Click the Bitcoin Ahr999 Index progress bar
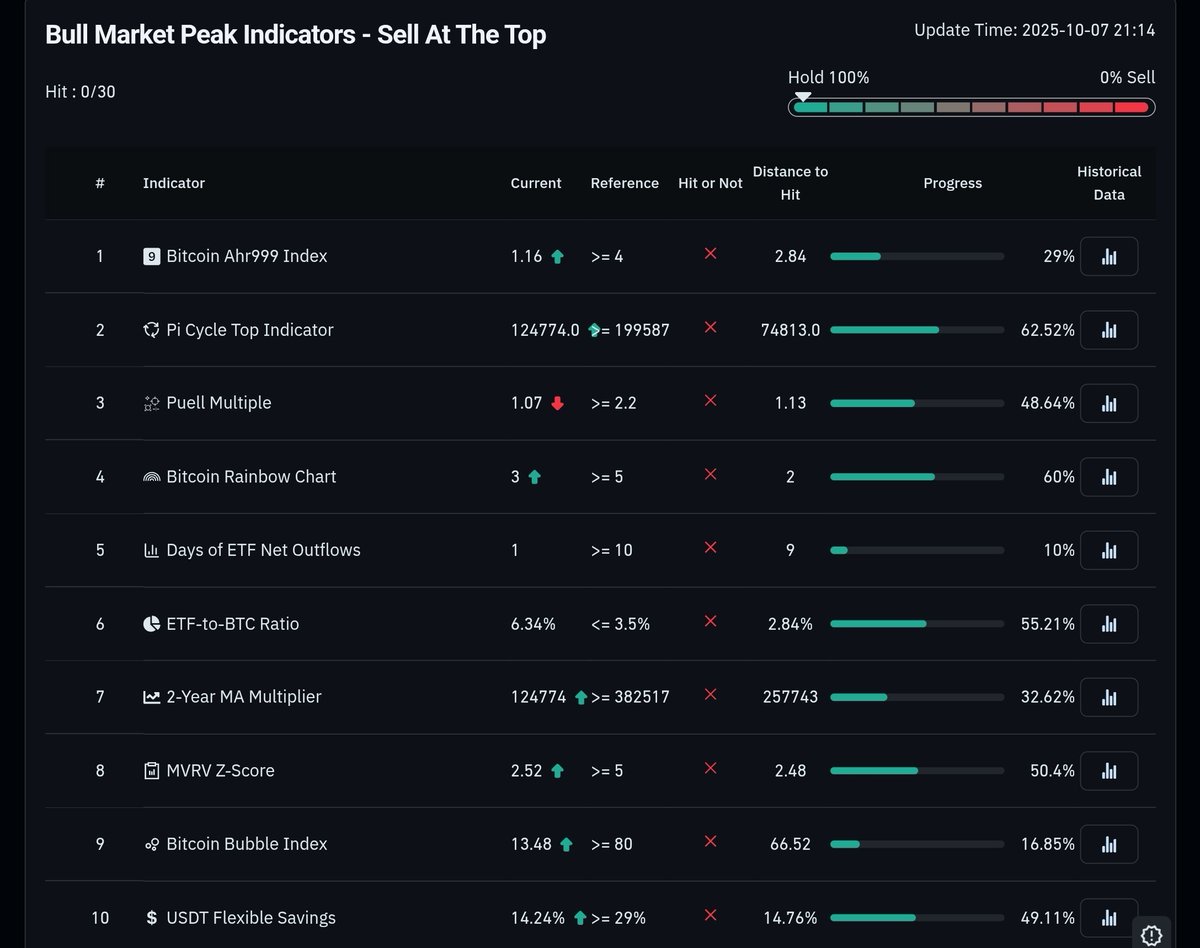1200x948 pixels. pyautogui.click(x=917, y=257)
